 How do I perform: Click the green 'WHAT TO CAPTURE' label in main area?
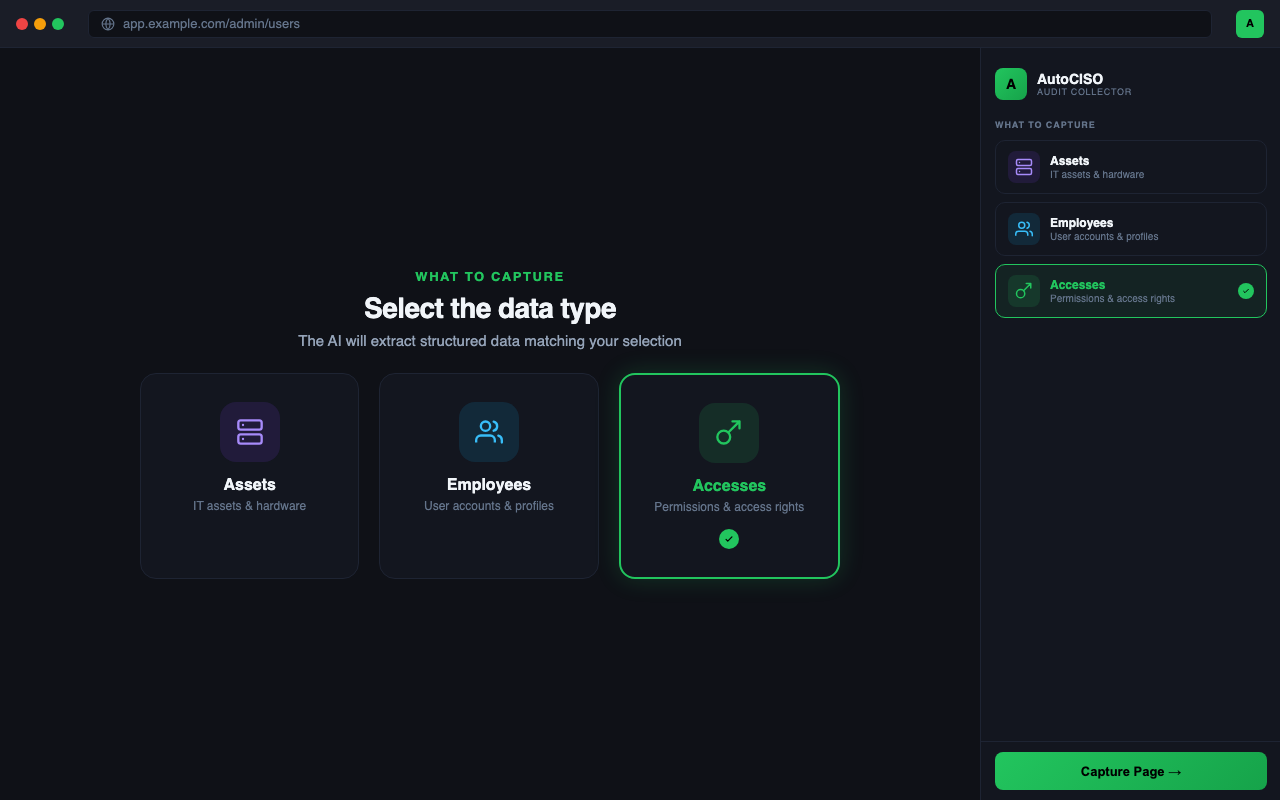pos(490,276)
